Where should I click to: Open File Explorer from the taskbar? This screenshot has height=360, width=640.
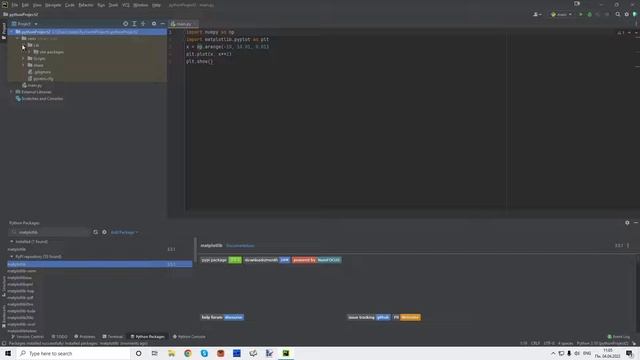[171, 353]
